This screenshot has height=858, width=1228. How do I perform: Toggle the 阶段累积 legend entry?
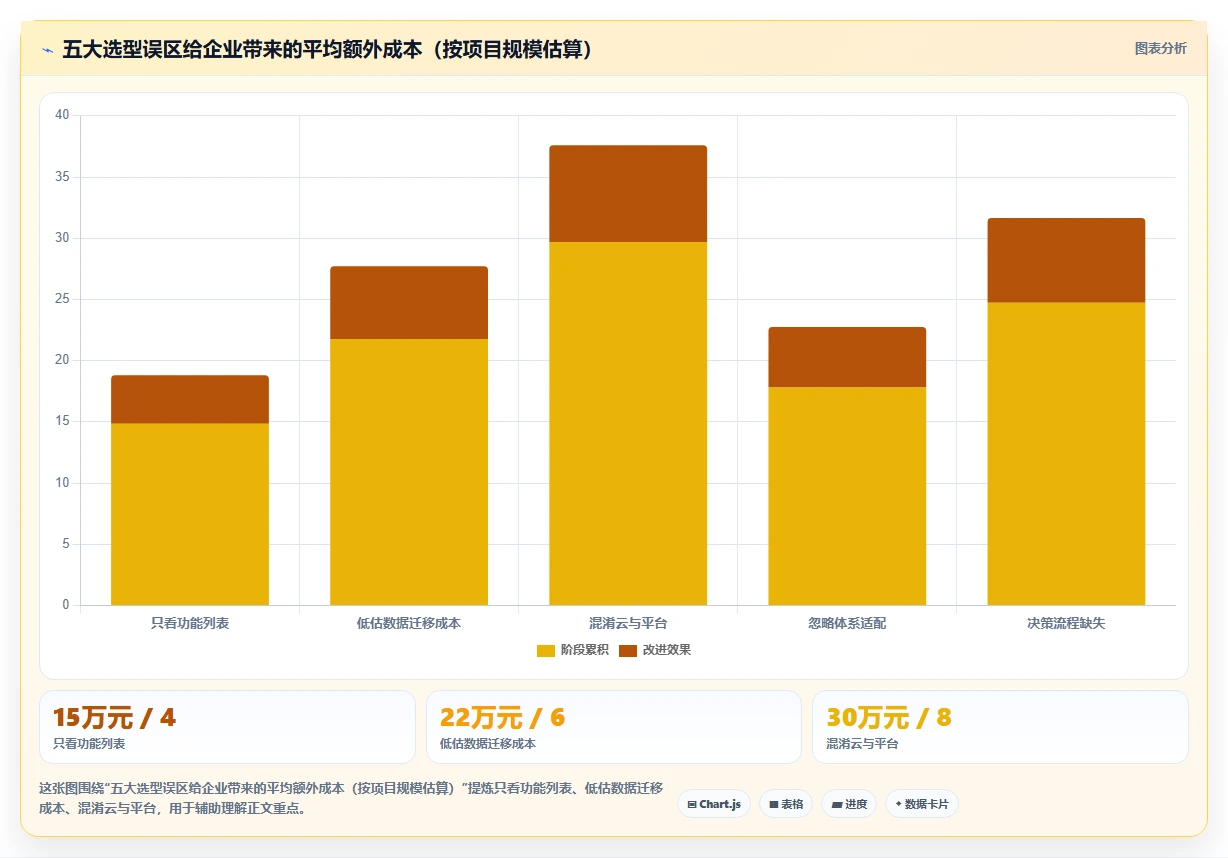[x=573, y=650]
